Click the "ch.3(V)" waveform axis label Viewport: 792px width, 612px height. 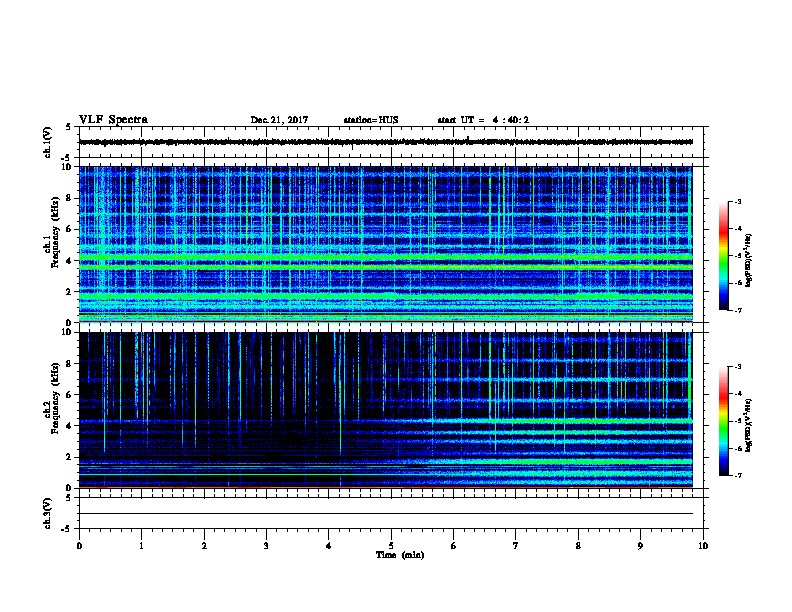pyautogui.click(x=47, y=513)
